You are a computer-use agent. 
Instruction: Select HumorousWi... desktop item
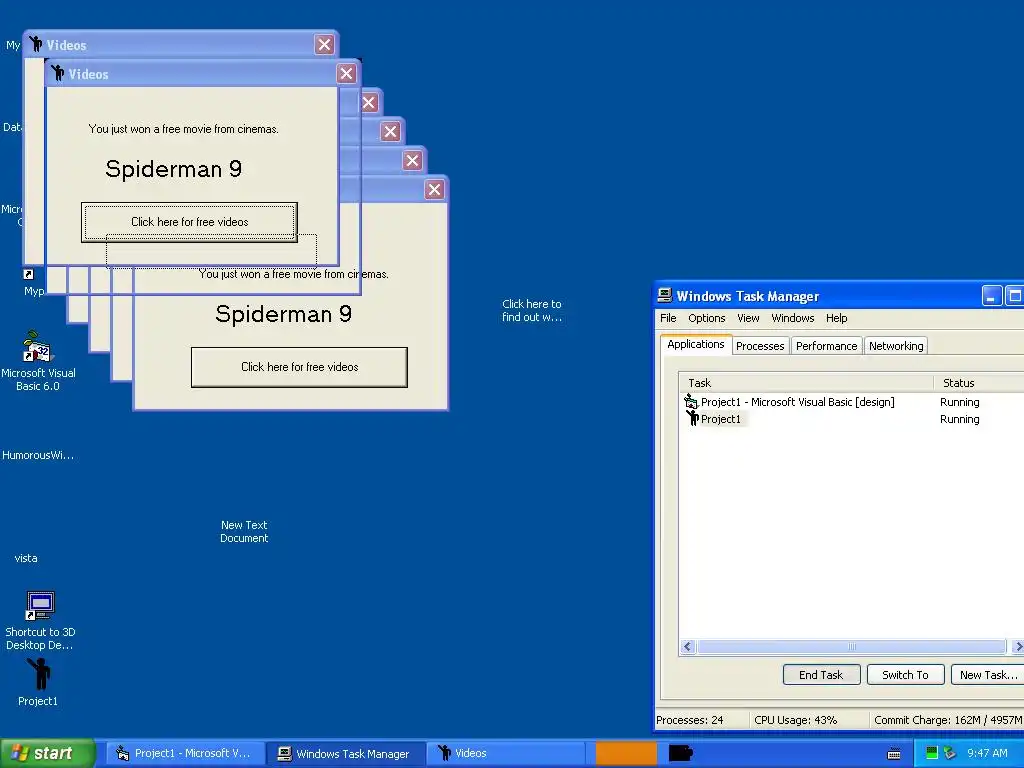38,455
